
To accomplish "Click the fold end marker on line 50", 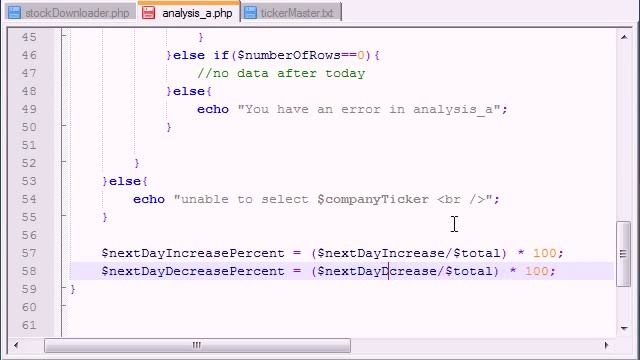I will click(64, 126).
